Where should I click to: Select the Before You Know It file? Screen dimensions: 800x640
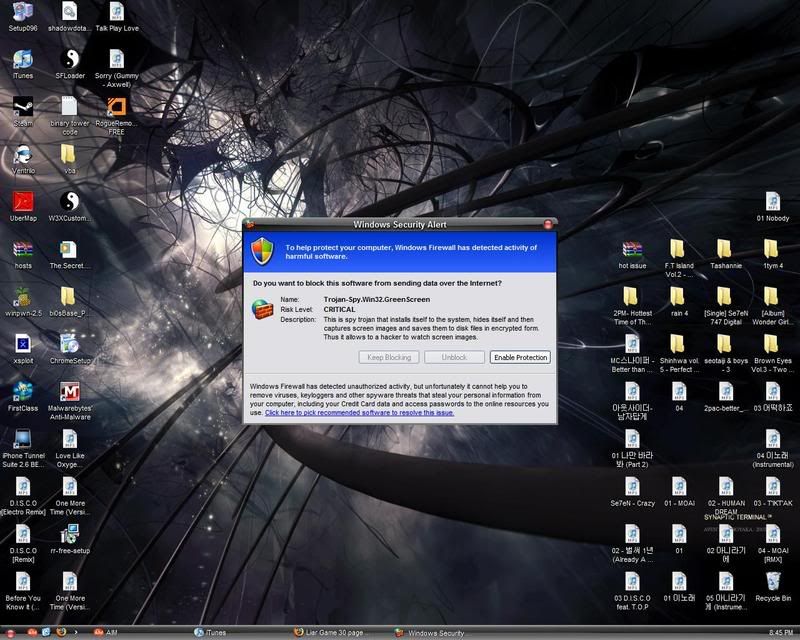click(x=23, y=582)
